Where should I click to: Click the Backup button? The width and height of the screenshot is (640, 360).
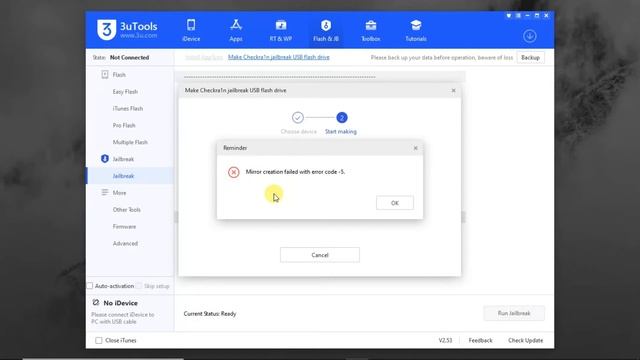pos(530,58)
